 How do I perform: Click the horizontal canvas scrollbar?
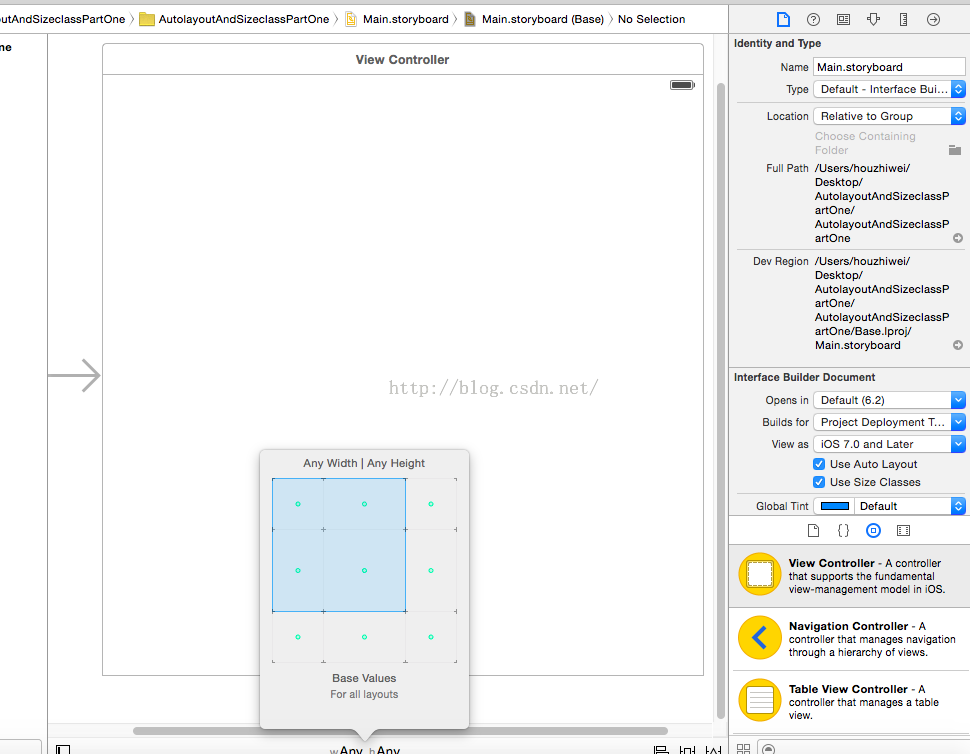[400, 730]
